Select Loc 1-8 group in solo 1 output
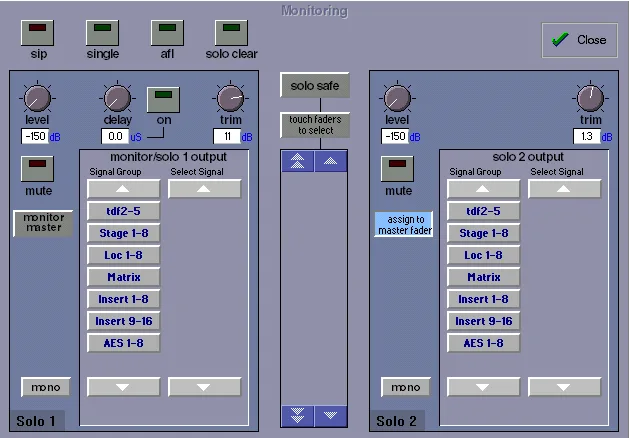Image resolution: width=629 pixels, height=438 pixels. click(124, 256)
